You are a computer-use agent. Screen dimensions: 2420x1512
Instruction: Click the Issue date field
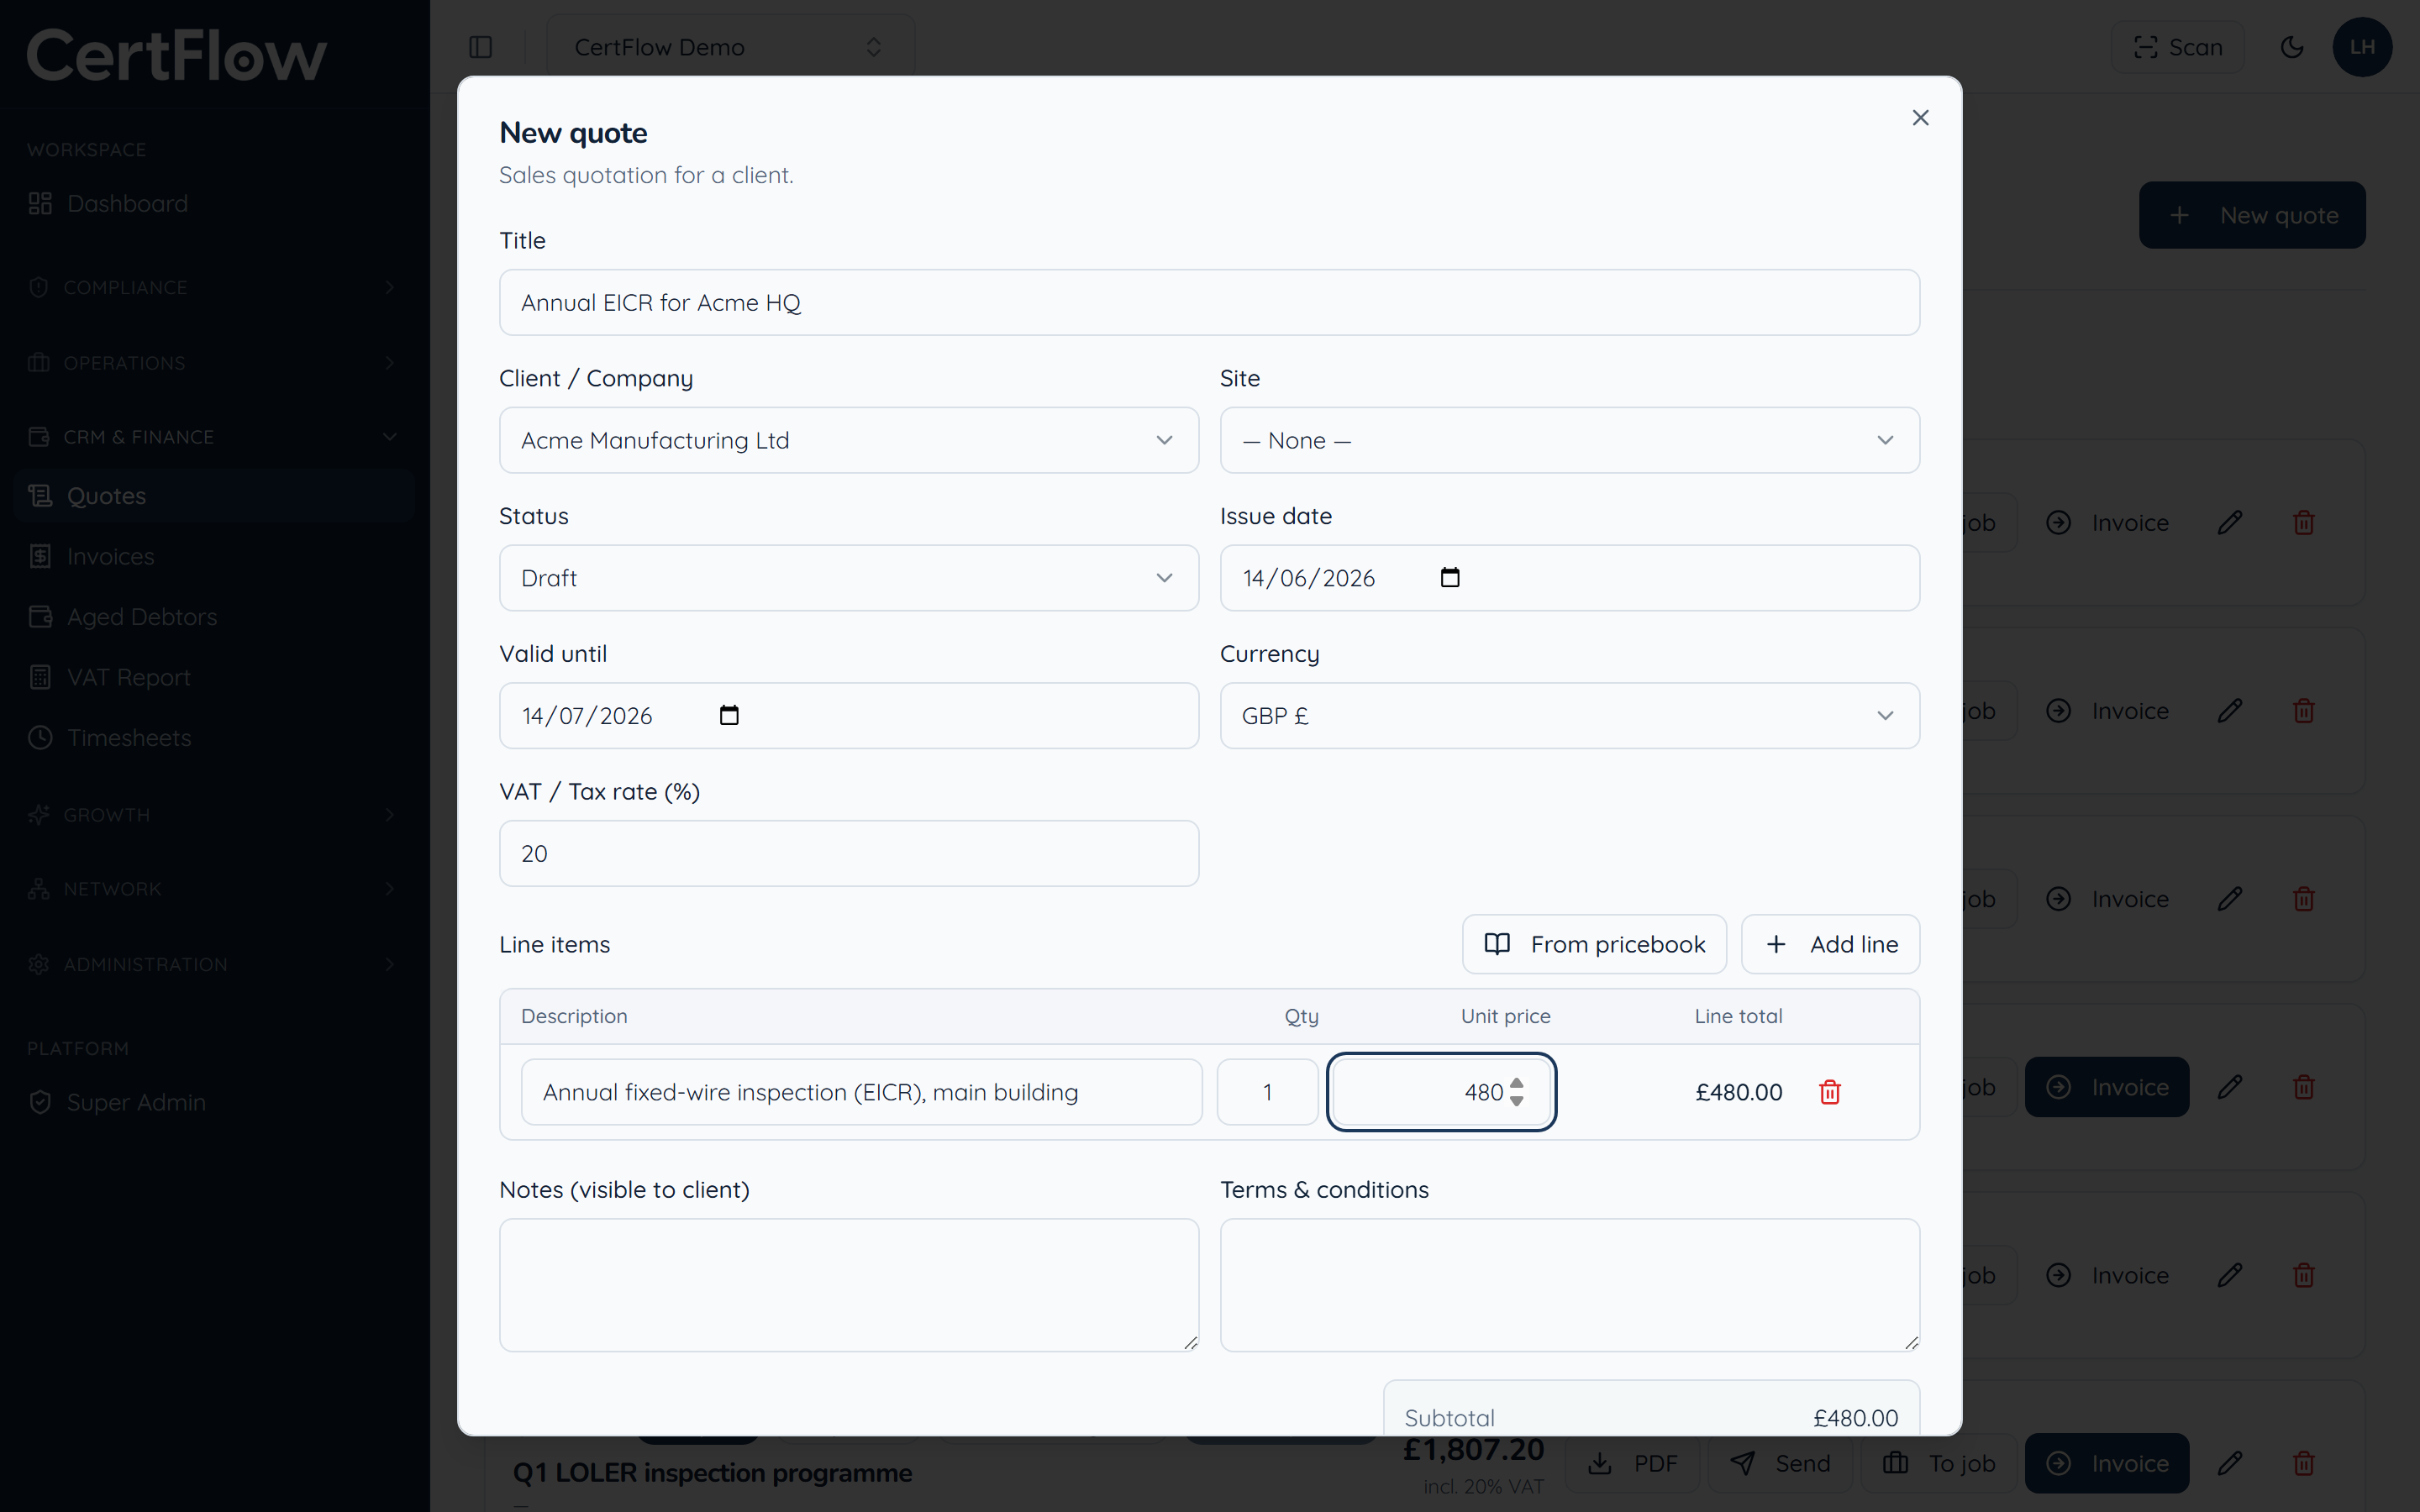tap(1569, 578)
